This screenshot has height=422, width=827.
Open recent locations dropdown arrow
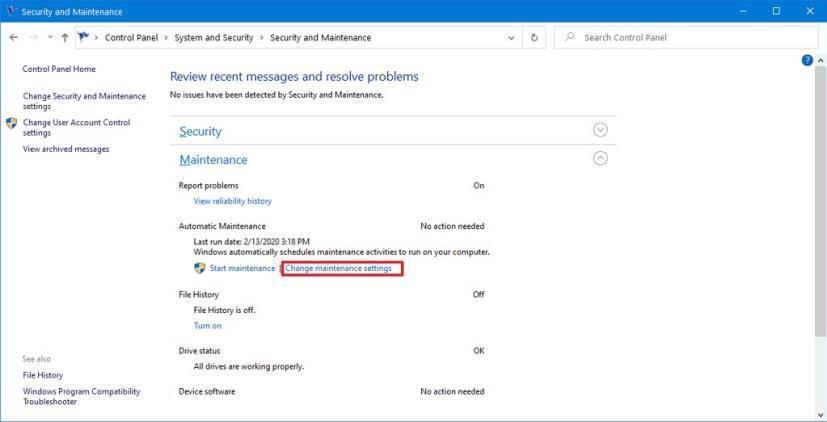[50, 37]
